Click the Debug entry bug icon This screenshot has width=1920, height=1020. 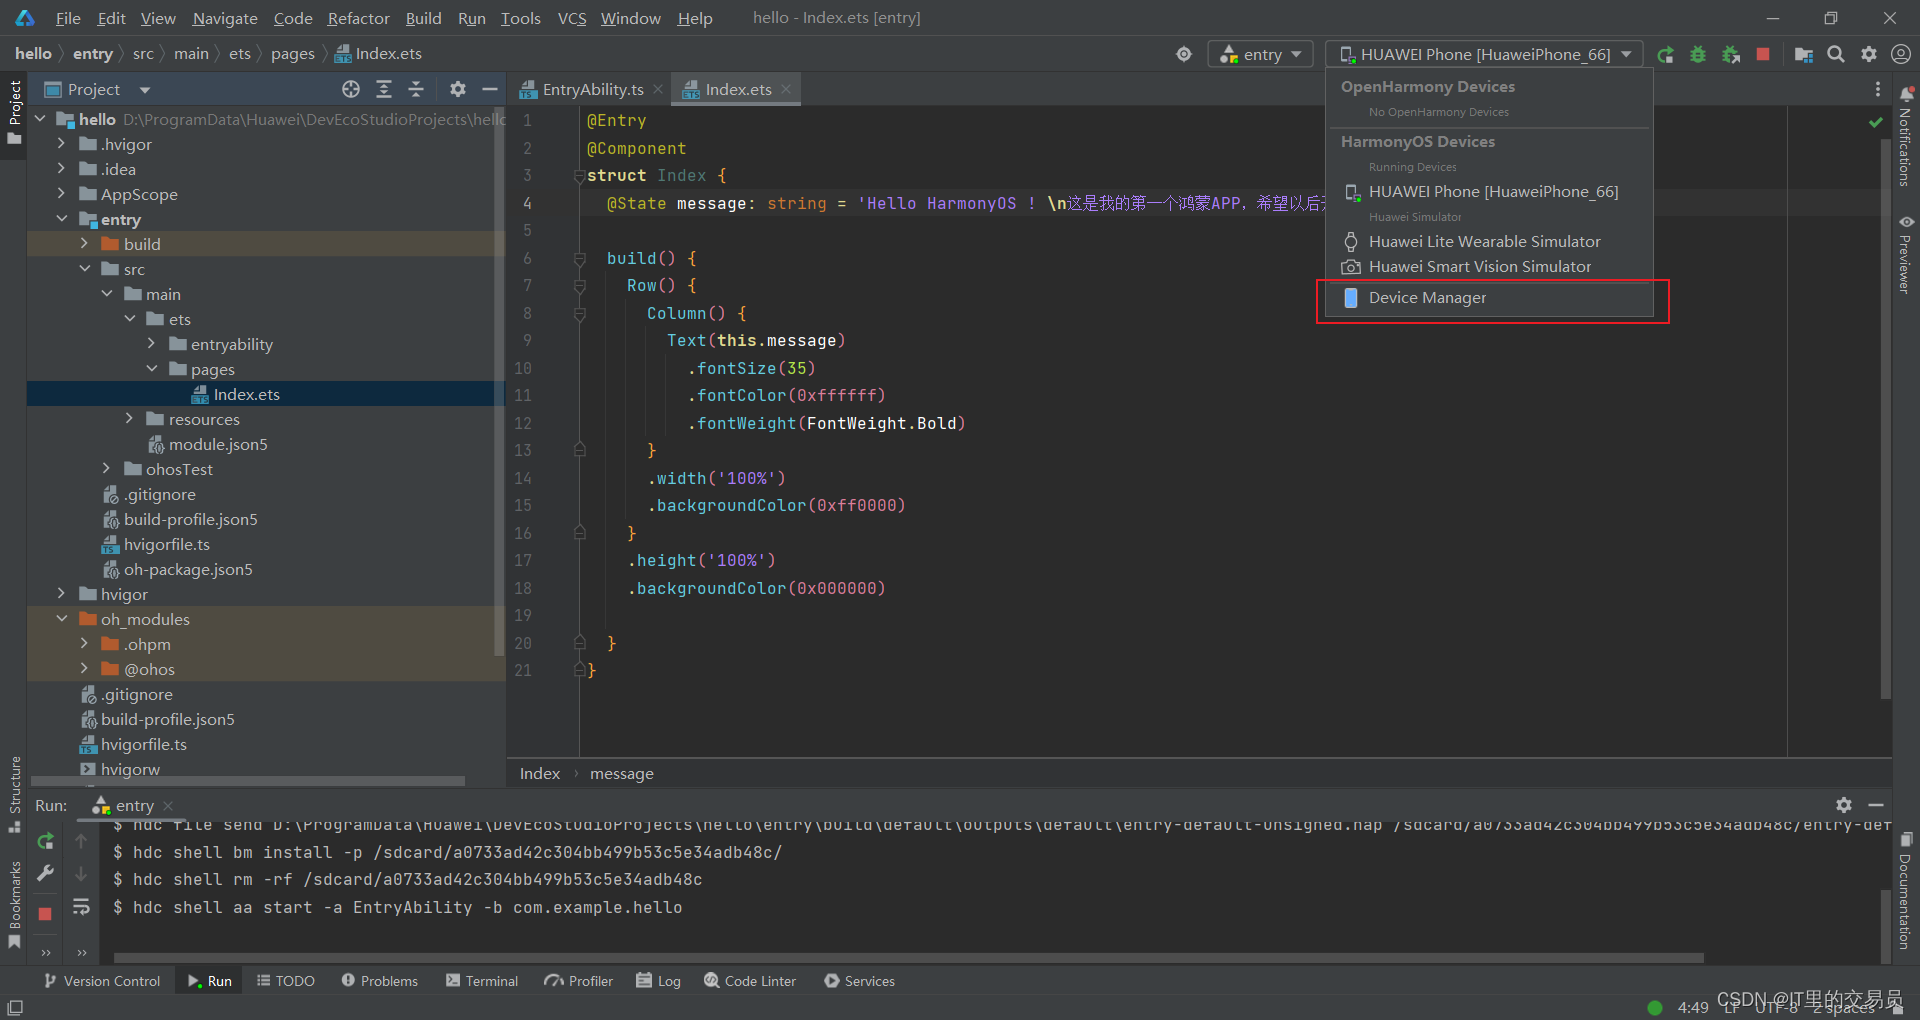point(1698,55)
